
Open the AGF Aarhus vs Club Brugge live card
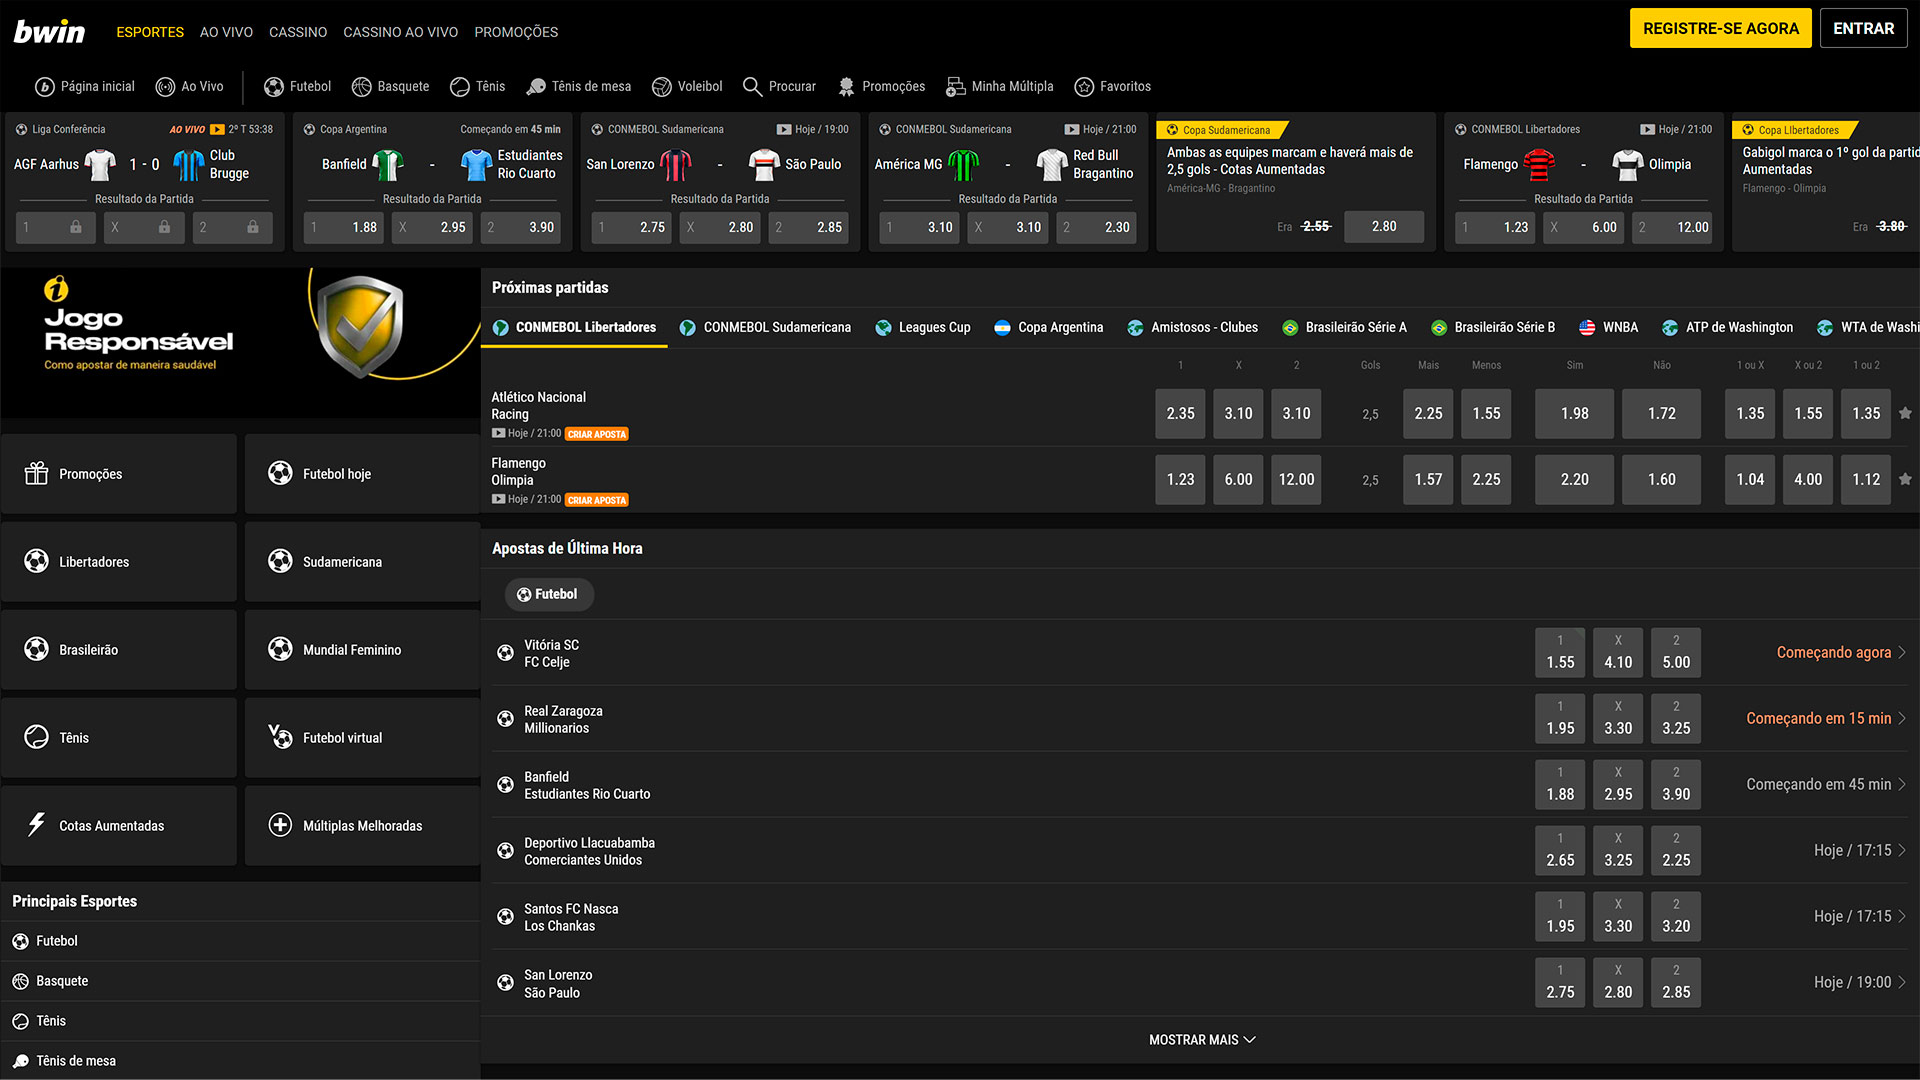click(145, 181)
